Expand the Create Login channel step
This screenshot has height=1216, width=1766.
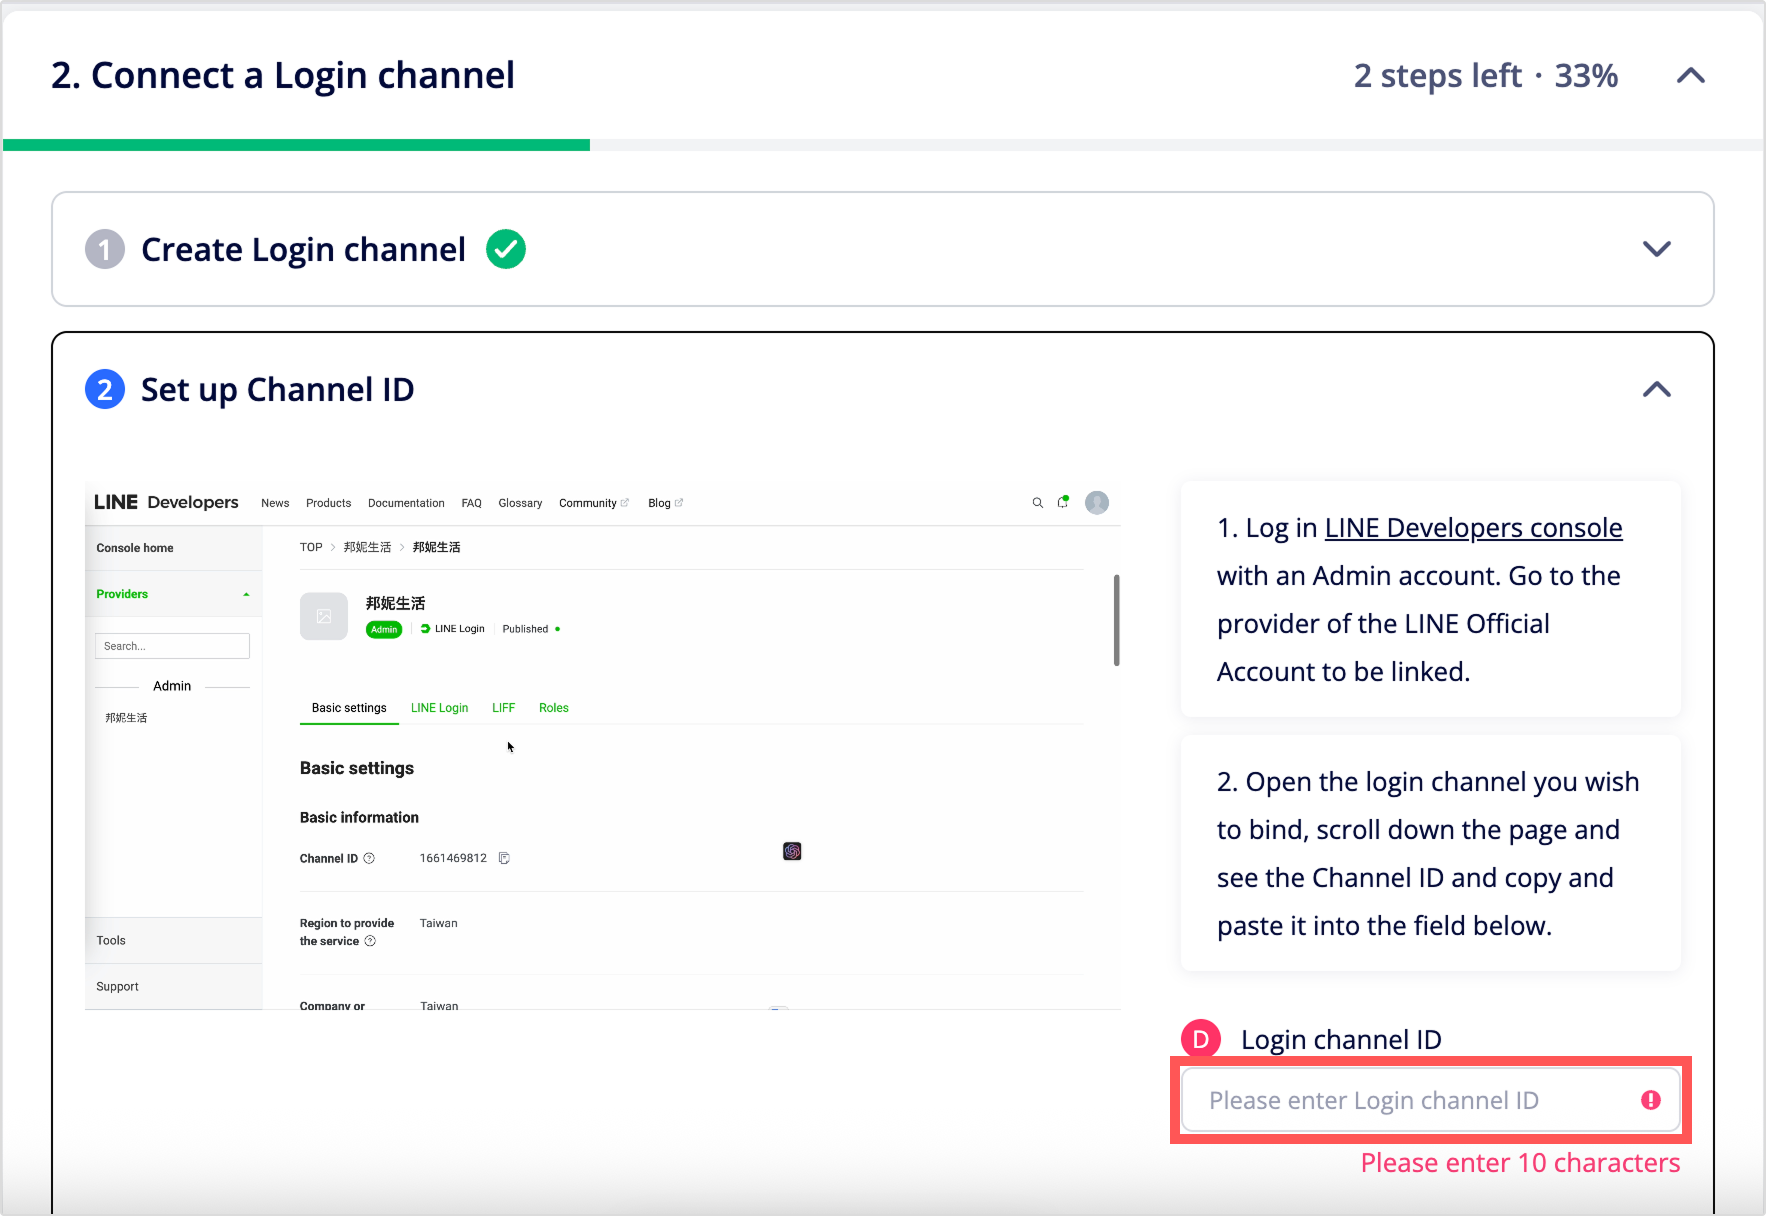tap(1656, 249)
